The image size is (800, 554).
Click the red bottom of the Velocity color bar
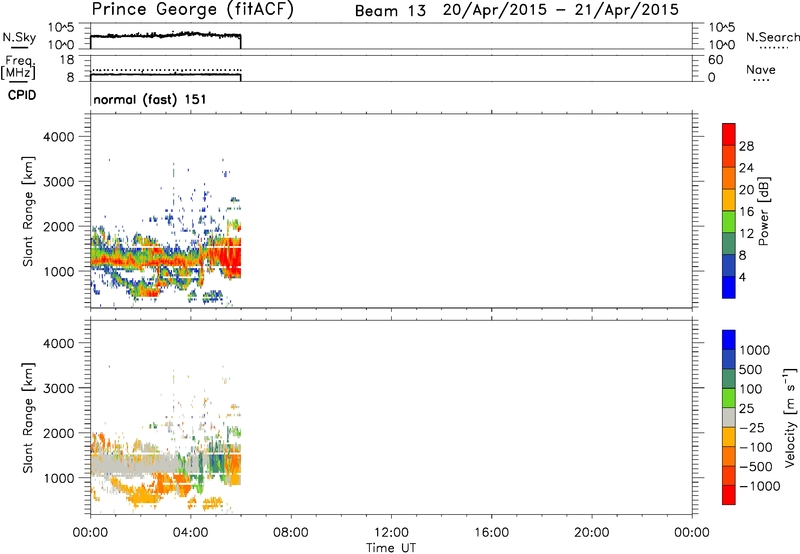[729, 495]
